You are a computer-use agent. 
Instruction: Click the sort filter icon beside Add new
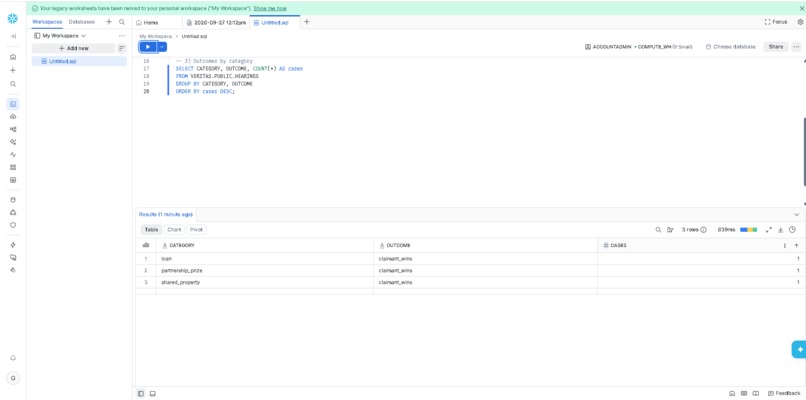pos(122,48)
